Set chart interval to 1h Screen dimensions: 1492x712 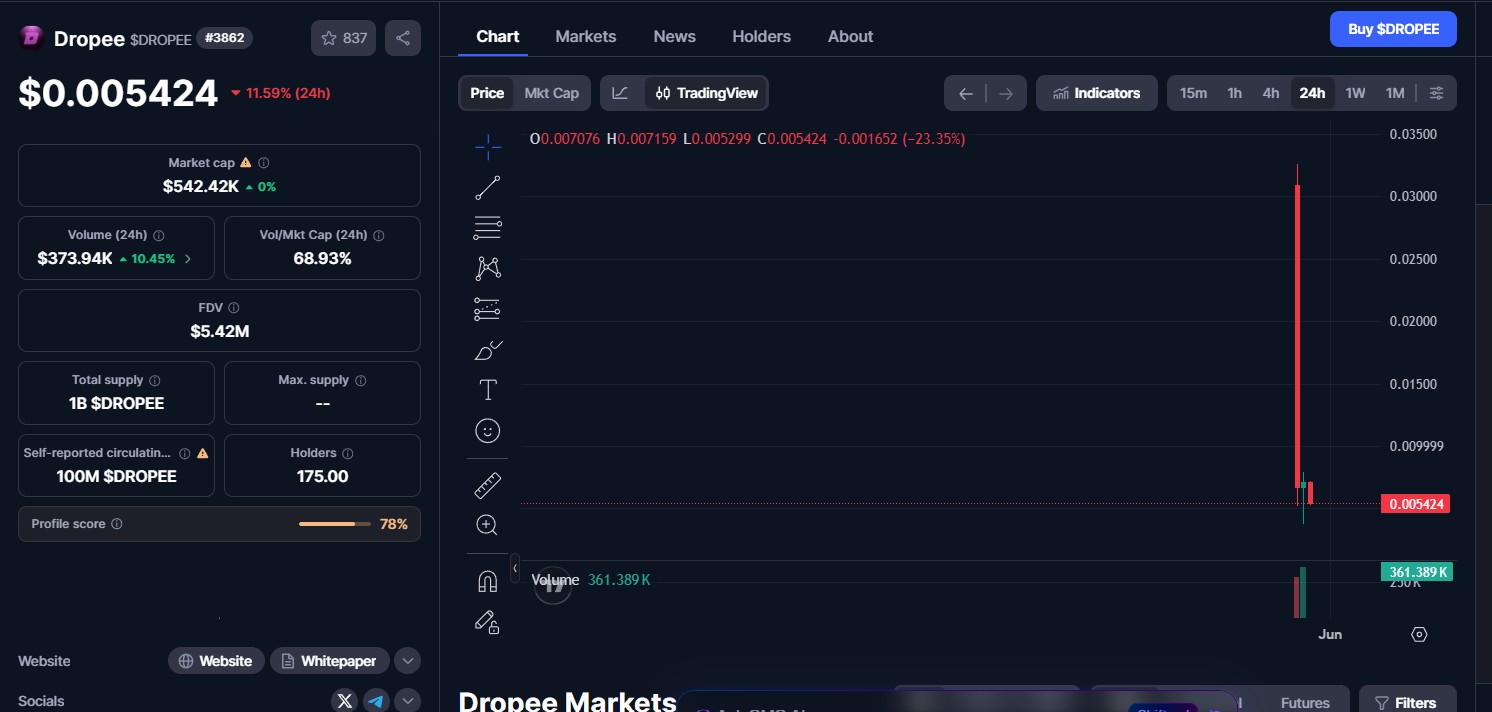(x=1235, y=93)
